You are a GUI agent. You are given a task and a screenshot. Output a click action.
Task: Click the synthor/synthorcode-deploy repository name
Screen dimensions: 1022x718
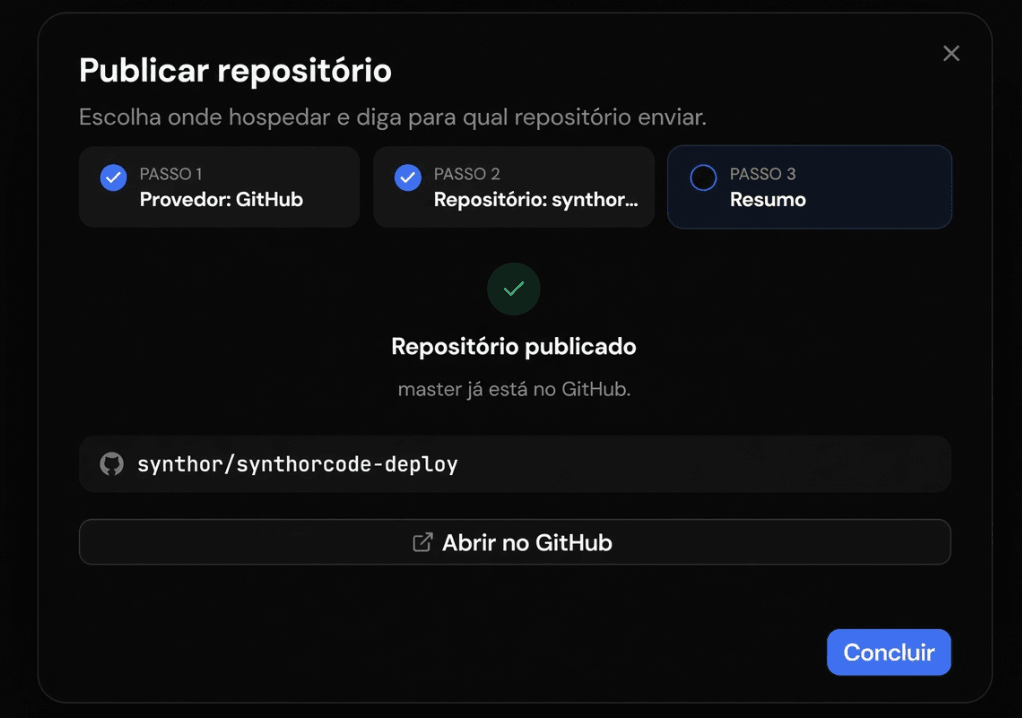click(x=297, y=465)
